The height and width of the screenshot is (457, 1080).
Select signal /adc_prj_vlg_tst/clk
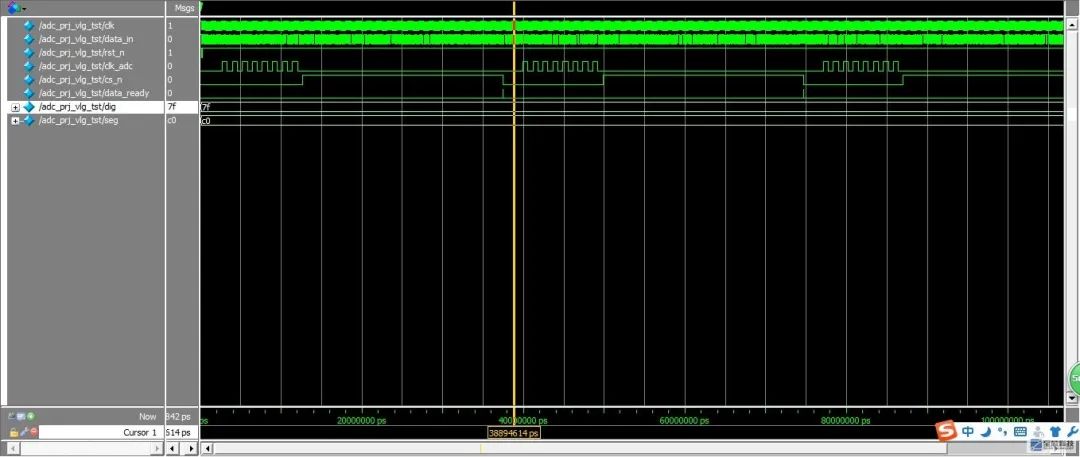pyautogui.click(x=76, y=26)
